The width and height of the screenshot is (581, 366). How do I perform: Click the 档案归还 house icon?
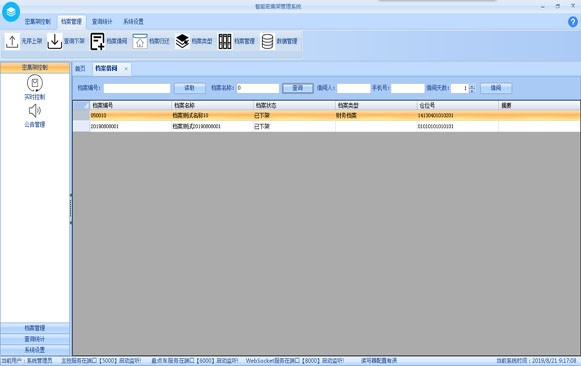click(140, 41)
